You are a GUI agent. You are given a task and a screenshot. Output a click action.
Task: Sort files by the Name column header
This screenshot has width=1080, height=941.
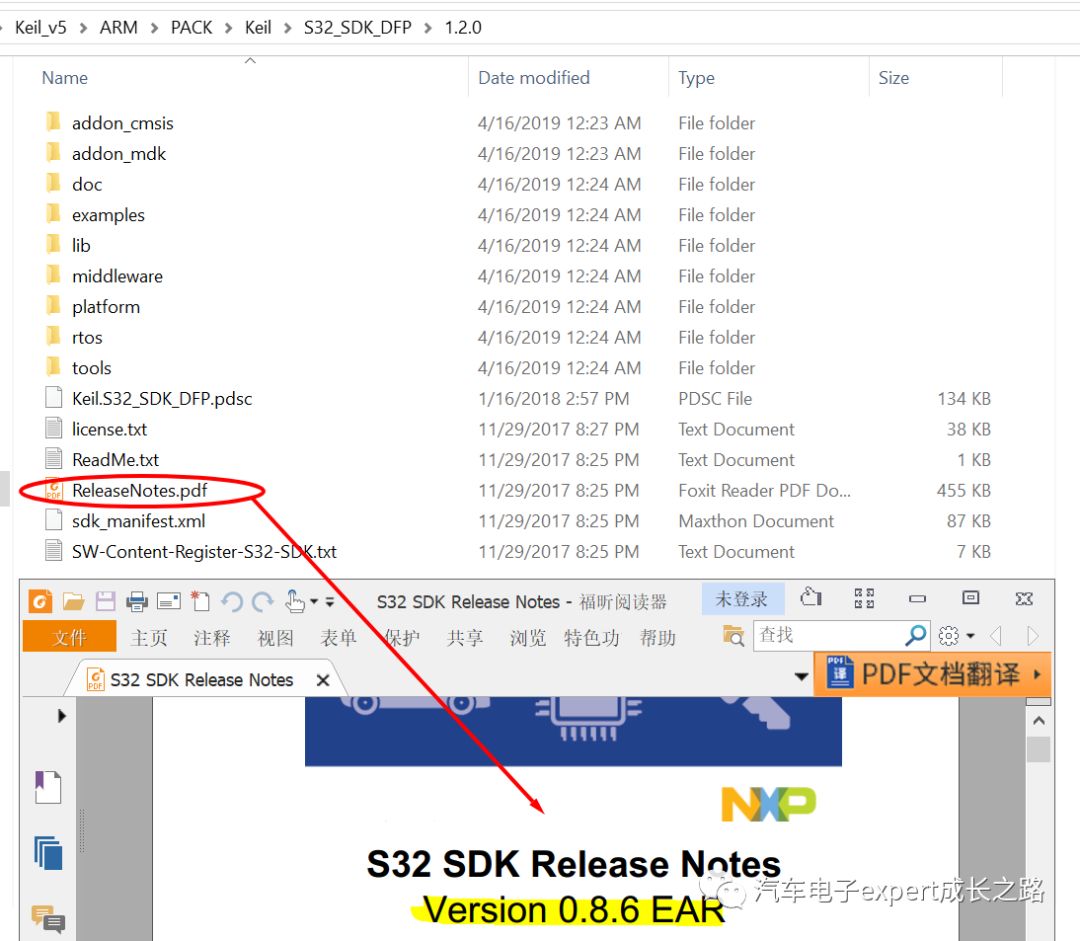[64, 78]
